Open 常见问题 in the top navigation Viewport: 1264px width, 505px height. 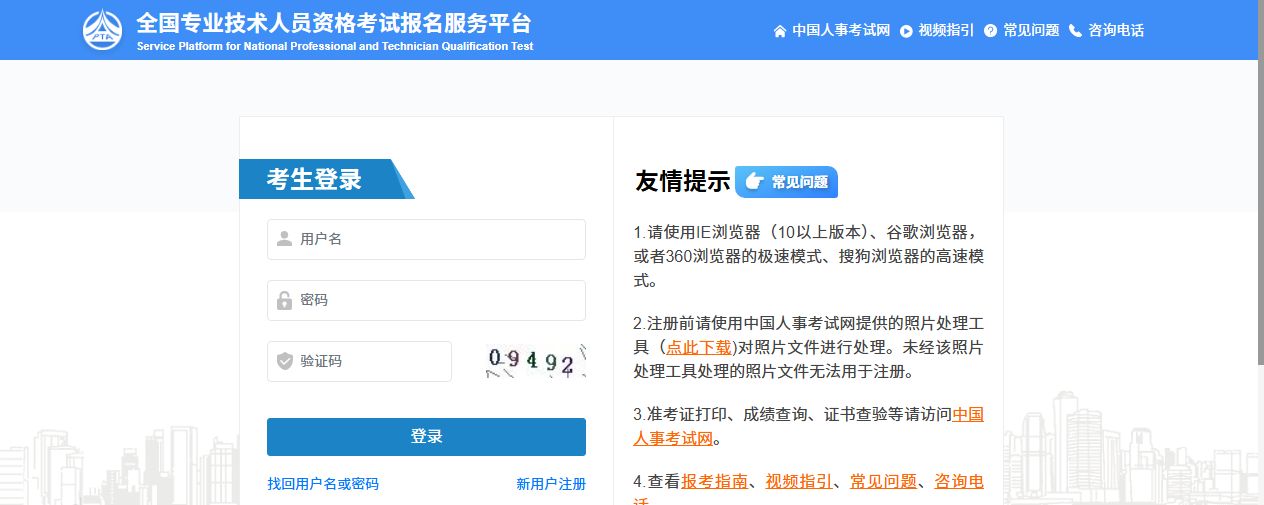click(1031, 31)
